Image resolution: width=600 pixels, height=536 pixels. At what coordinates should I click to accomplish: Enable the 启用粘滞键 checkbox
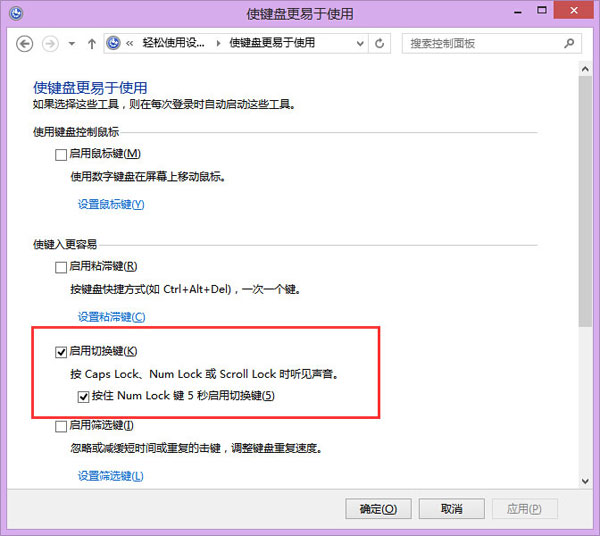point(62,267)
